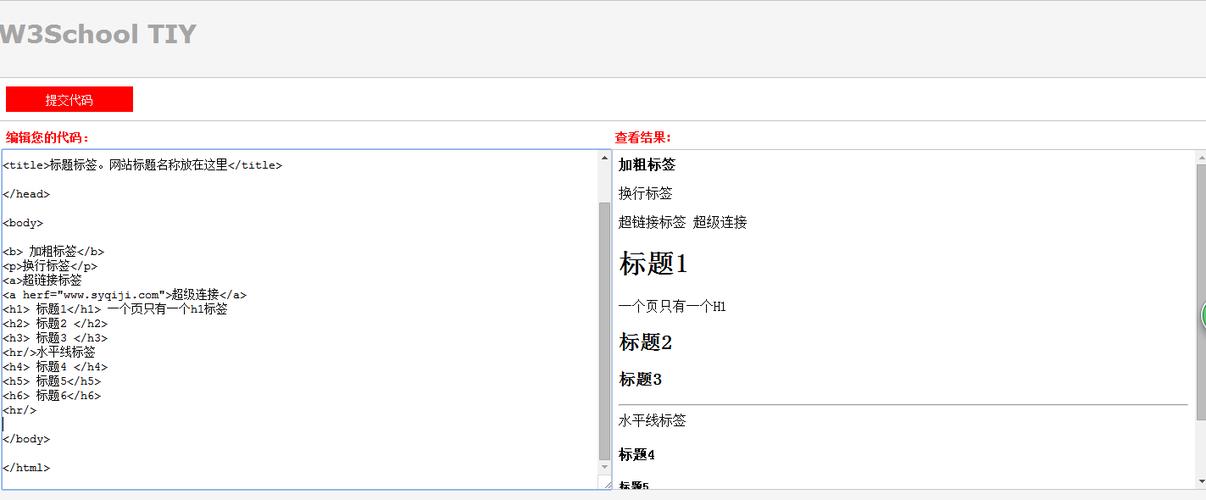Screen dimensions: 1206x500
Task: Click the <title> code line
Action: [142, 165]
